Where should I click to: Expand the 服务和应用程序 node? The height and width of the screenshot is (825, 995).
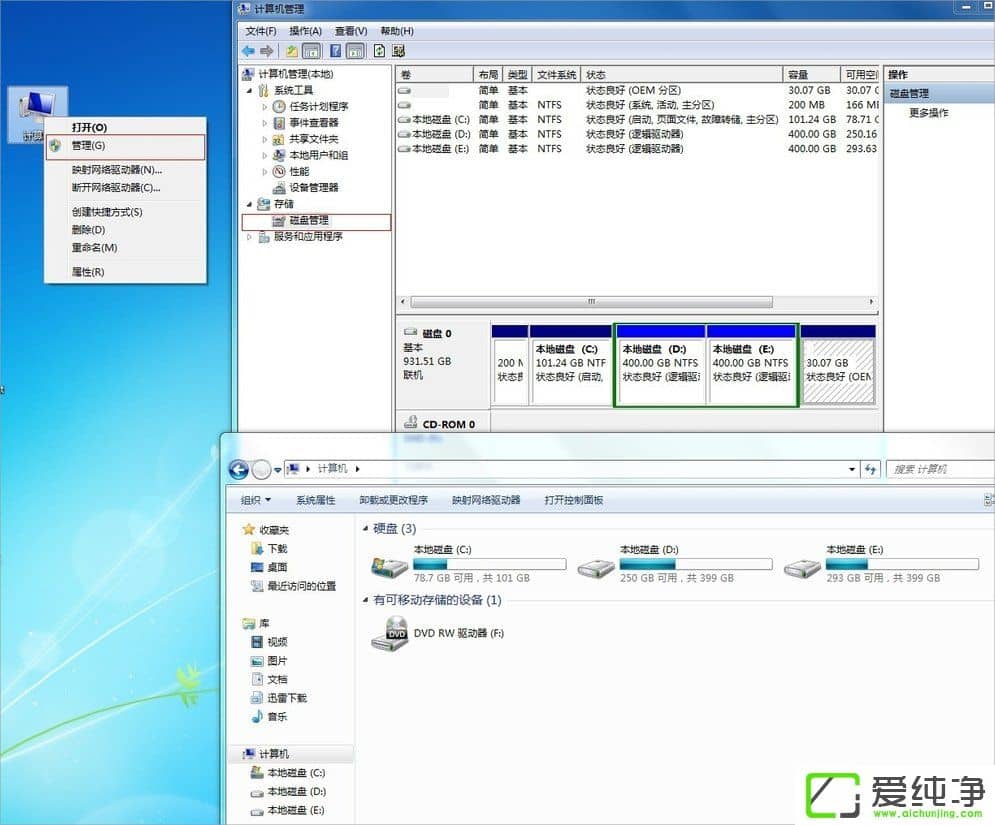pos(250,237)
